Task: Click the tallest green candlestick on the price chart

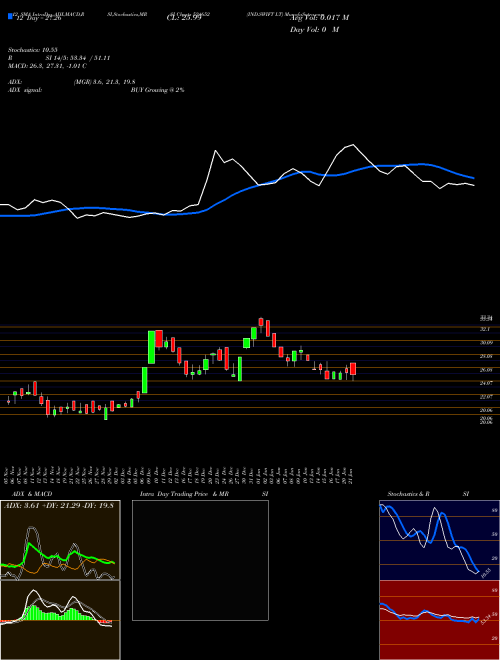Action: pyautogui.click(x=151, y=347)
